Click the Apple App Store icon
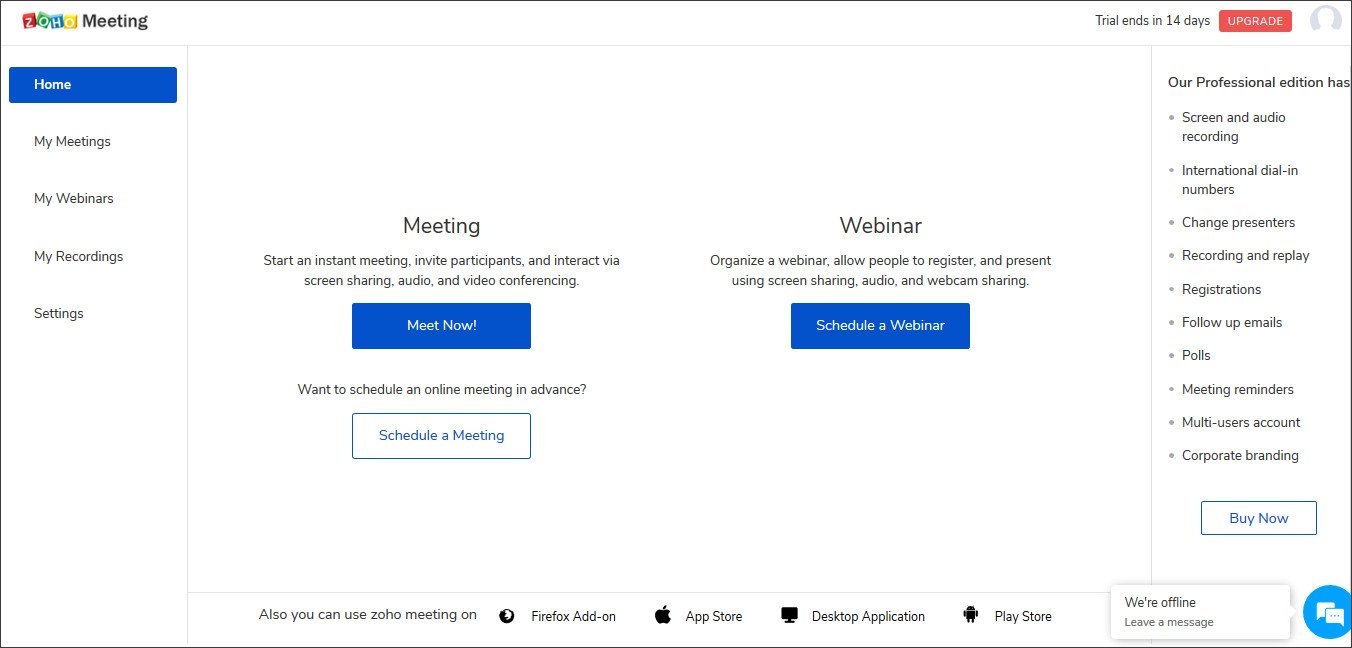Viewport: 1352px width, 648px height. [663, 615]
